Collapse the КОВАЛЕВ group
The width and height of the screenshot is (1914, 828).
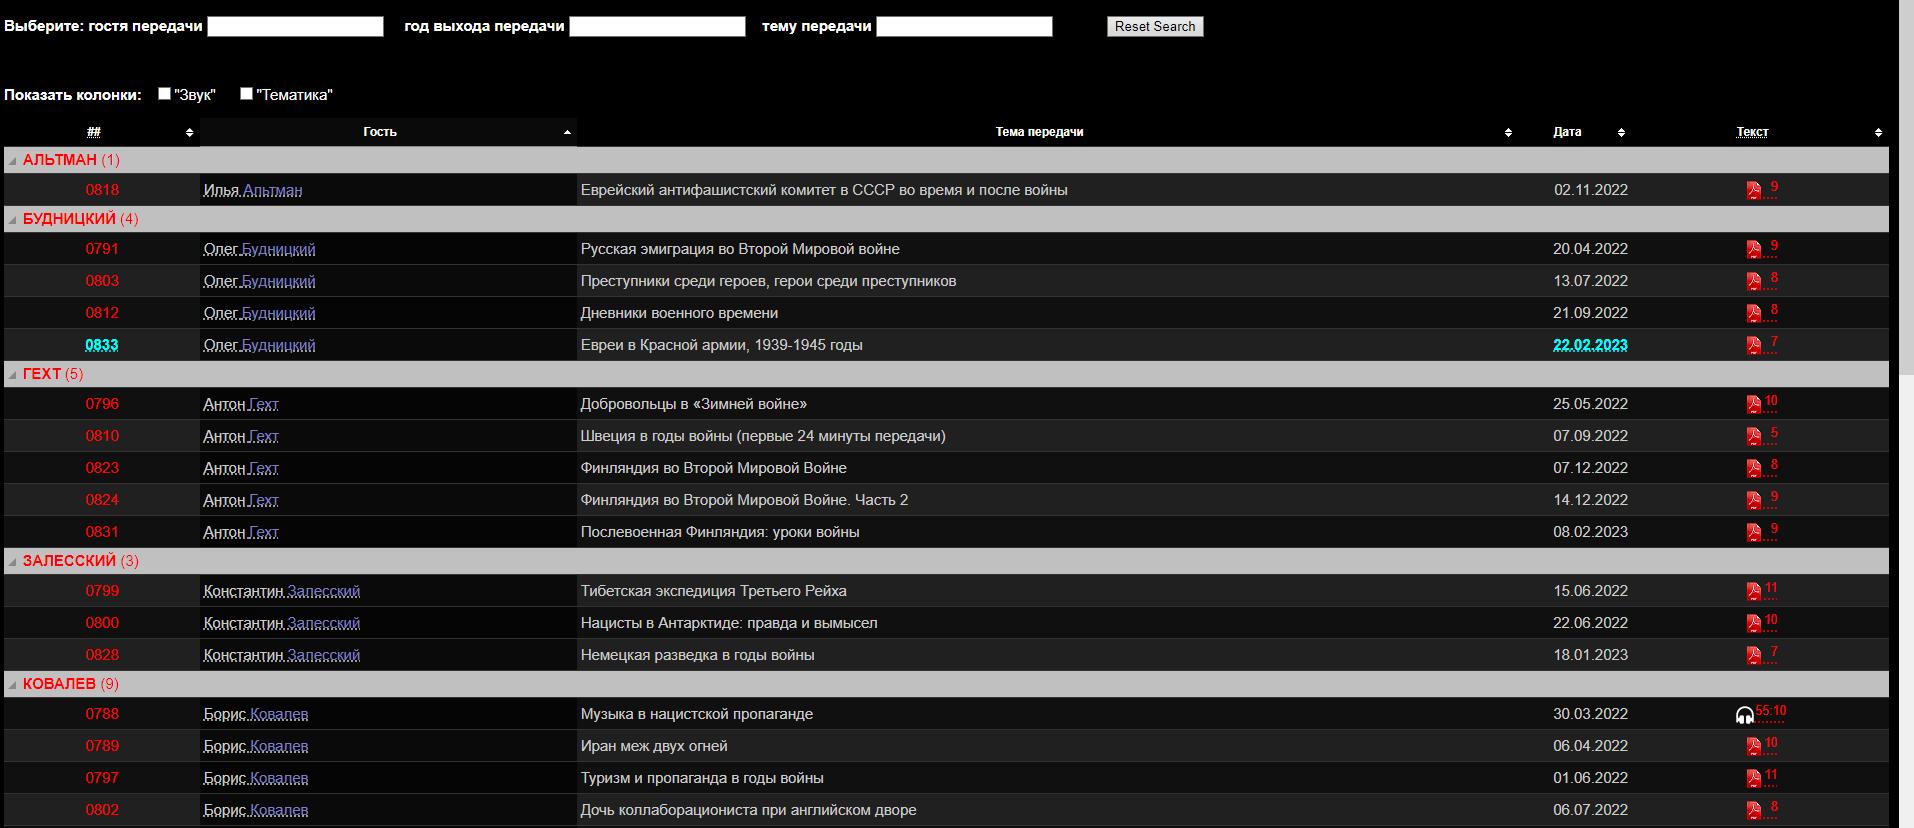tap(13, 684)
